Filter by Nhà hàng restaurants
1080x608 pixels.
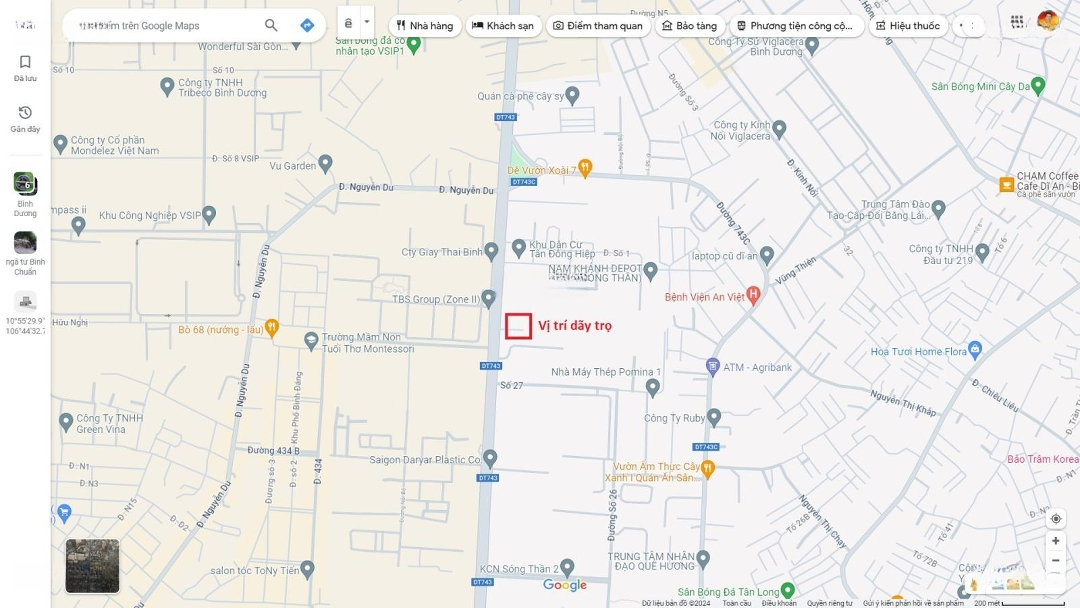click(424, 26)
